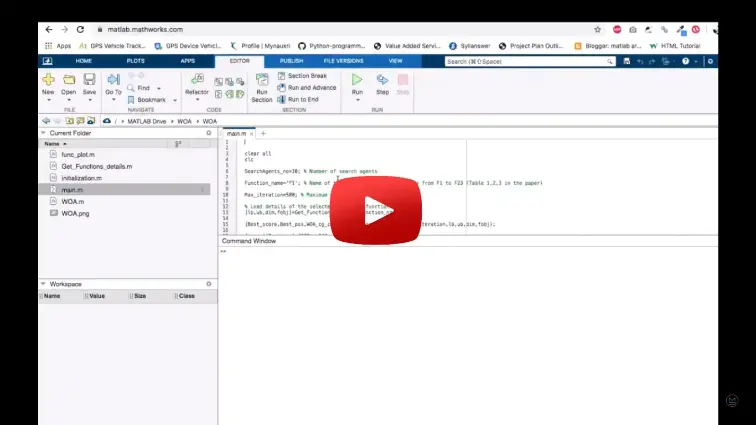Bookmark this page with the browser star icon
This screenshot has width=756, height=425.
(597, 30)
